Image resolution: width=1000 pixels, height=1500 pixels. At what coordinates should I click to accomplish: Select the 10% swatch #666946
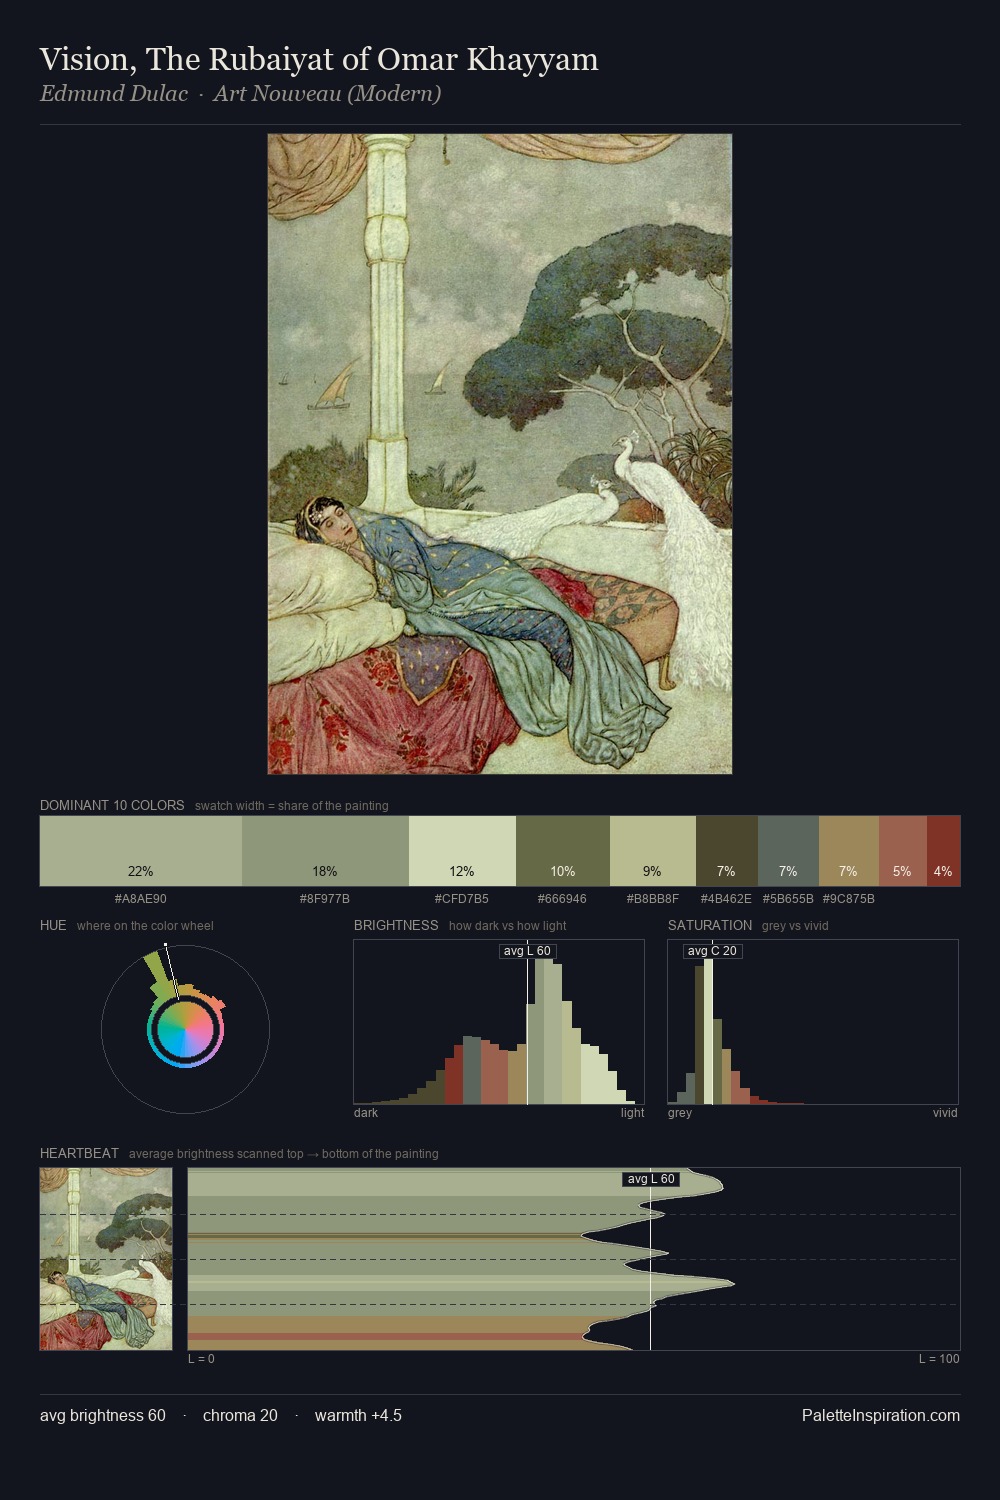[563, 851]
